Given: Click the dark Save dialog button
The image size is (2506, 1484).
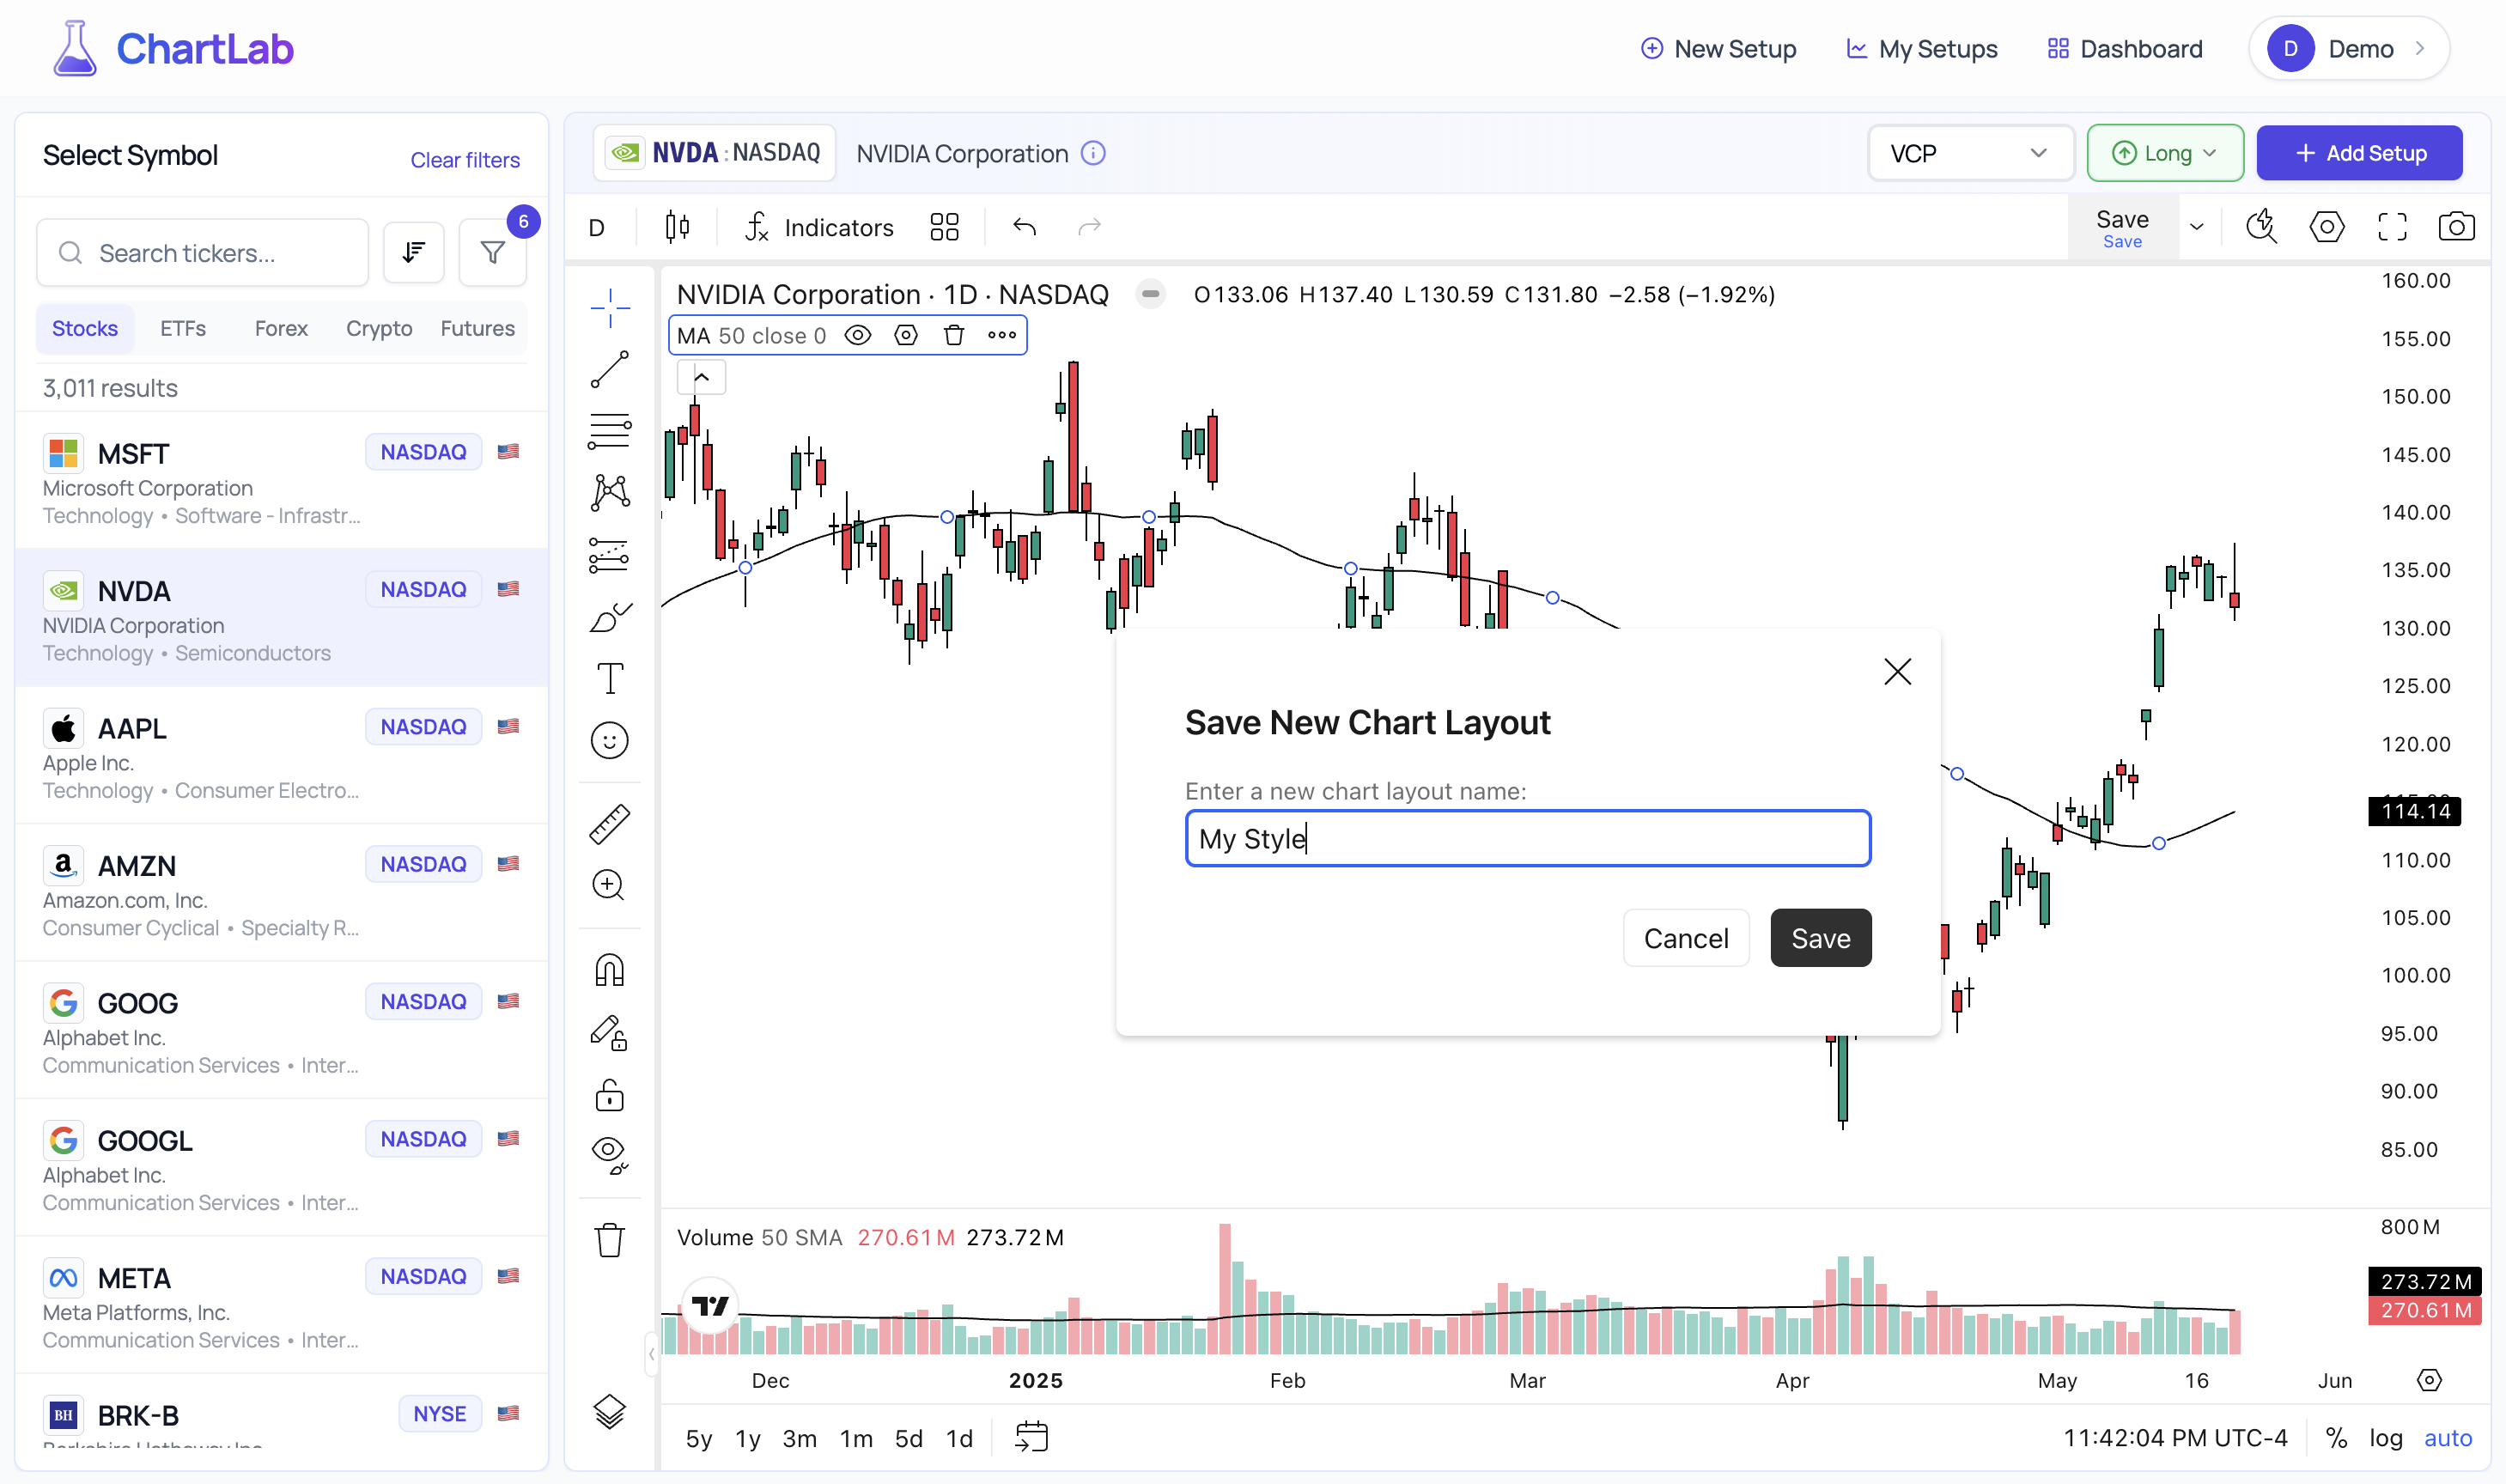Looking at the screenshot, I should 1820,937.
